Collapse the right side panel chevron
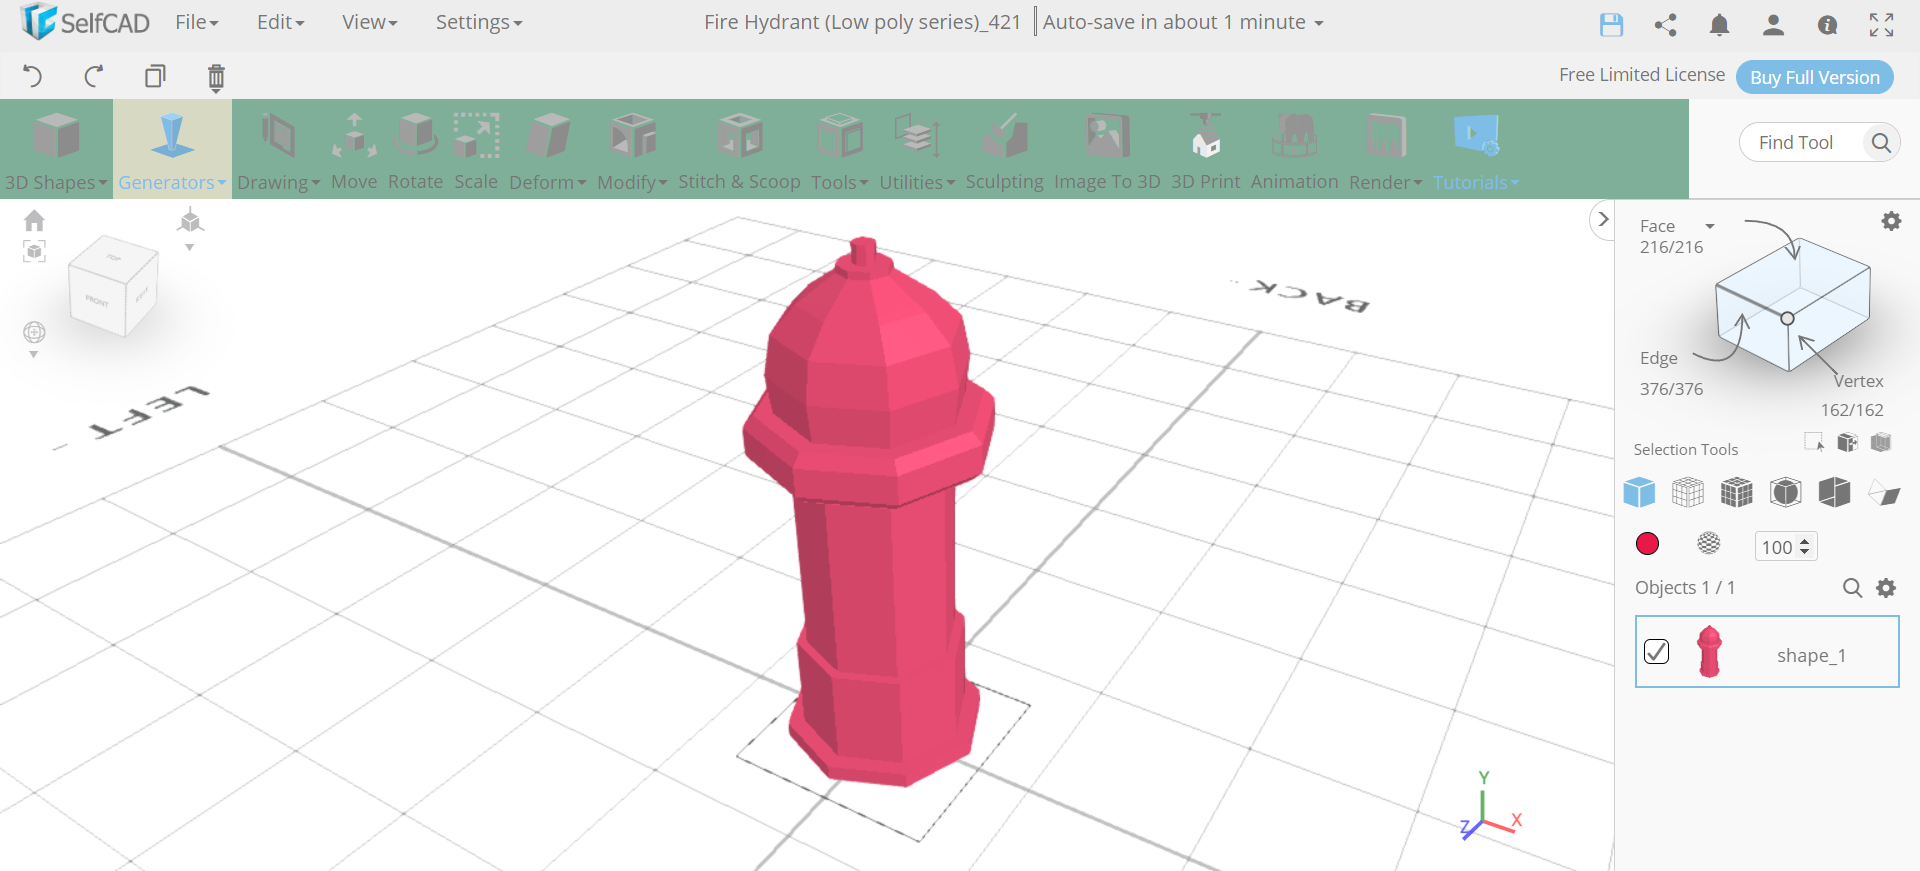Image resolution: width=1920 pixels, height=871 pixels. pyautogui.click(x=1603, y=219)
